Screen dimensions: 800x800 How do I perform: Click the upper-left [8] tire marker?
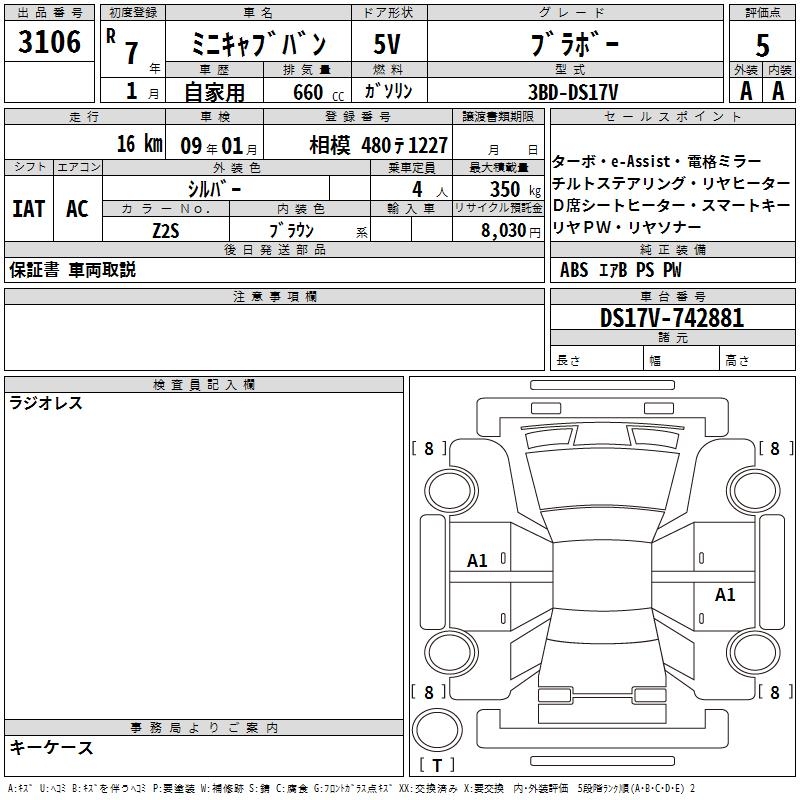pos(429,449)
